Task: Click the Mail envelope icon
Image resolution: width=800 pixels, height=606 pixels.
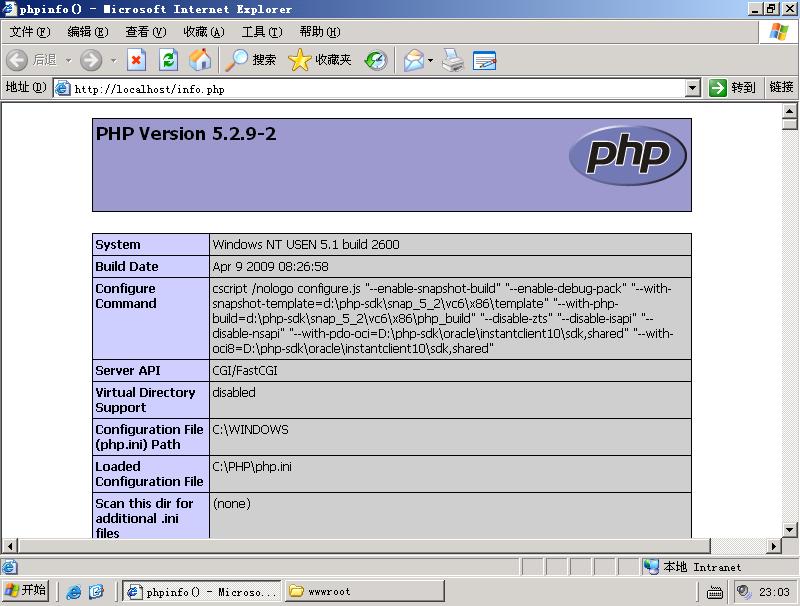Action: pos(414,60)
